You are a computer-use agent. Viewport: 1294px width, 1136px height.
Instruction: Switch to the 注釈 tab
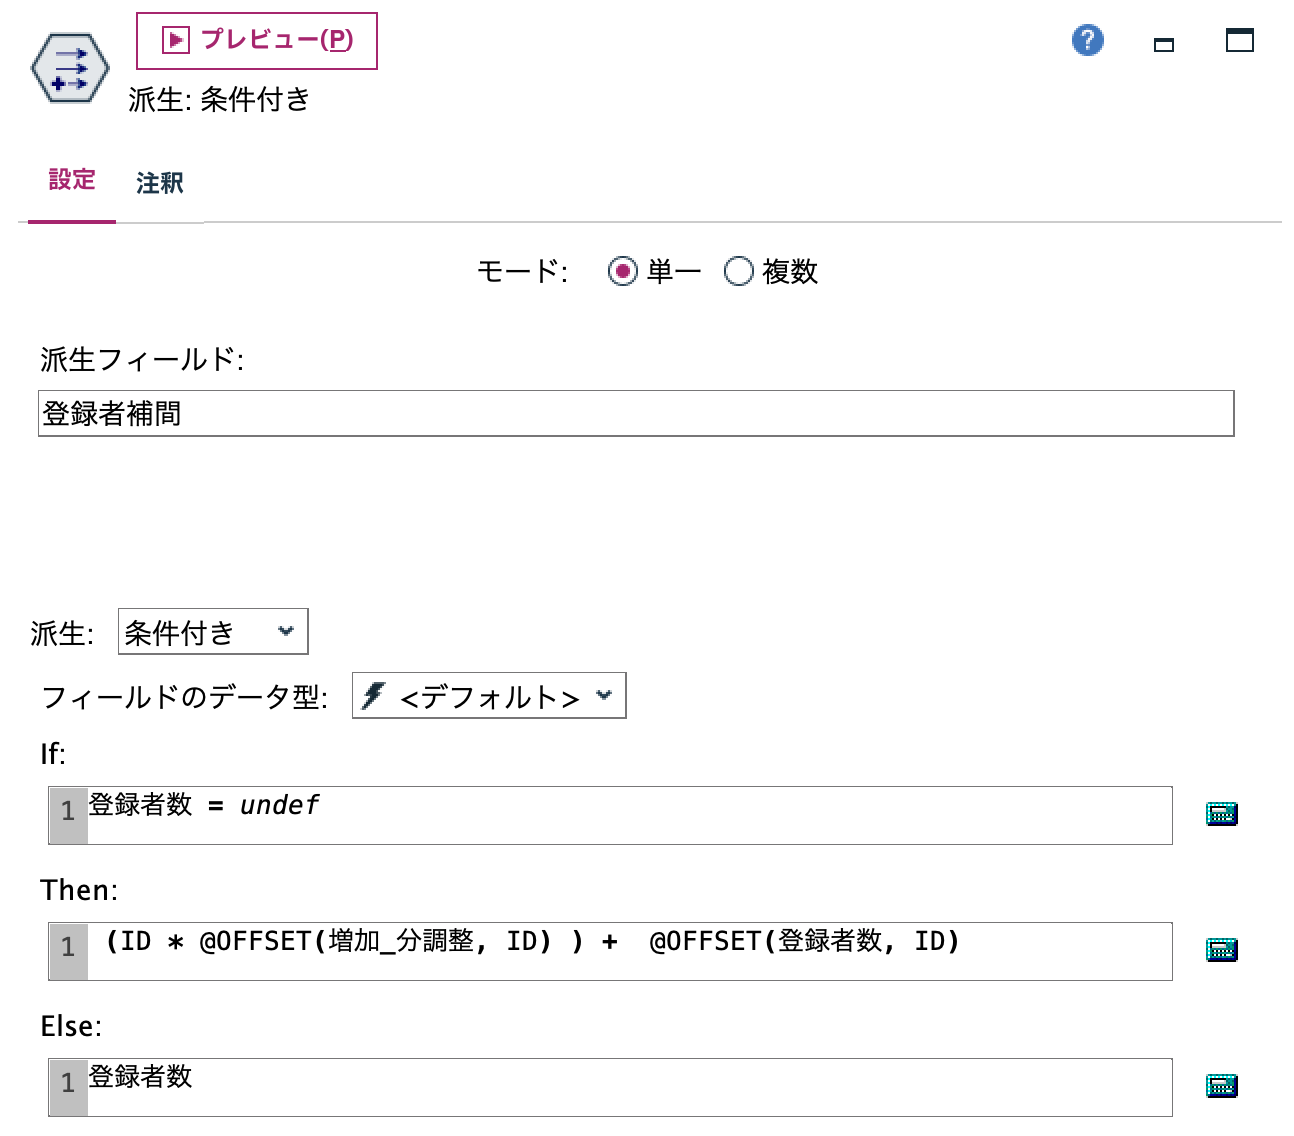pyautogui.click(x=158, y=183)
